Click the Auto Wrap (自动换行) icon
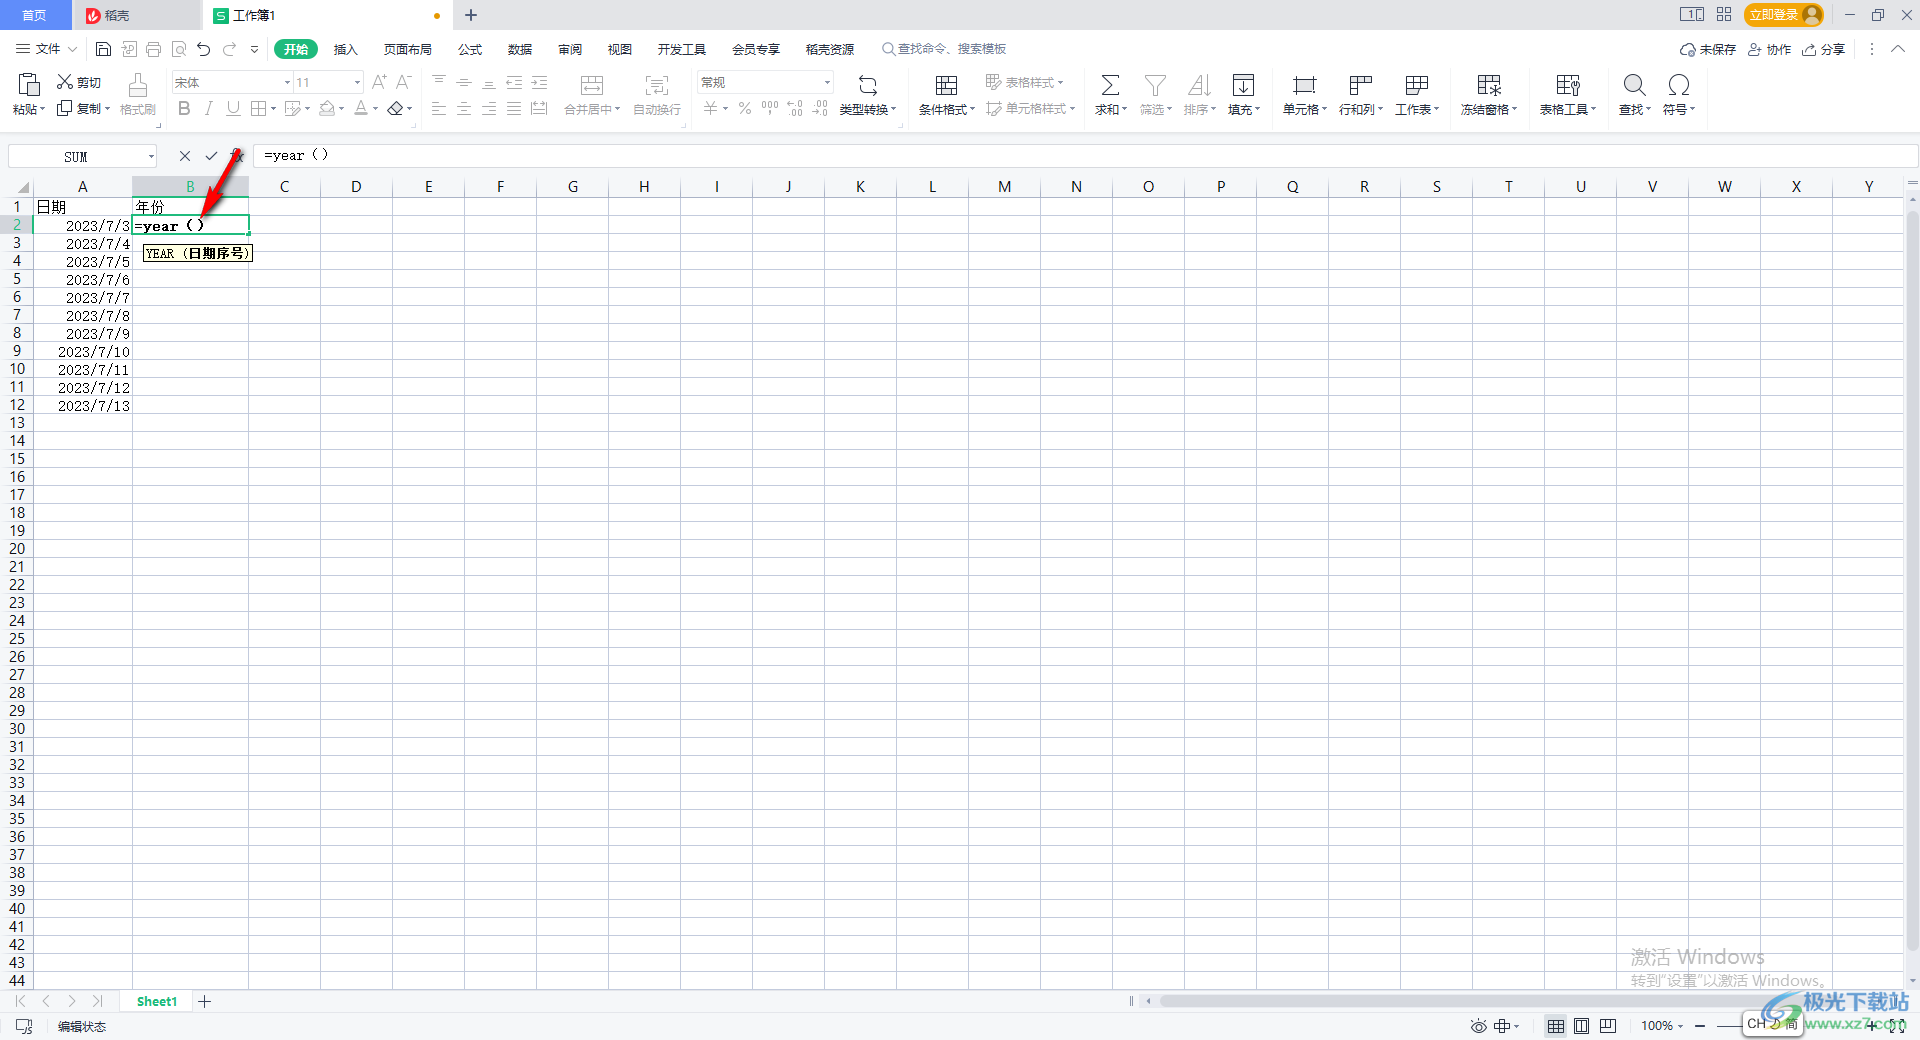 pyautogui.click(x=657, y=85)
